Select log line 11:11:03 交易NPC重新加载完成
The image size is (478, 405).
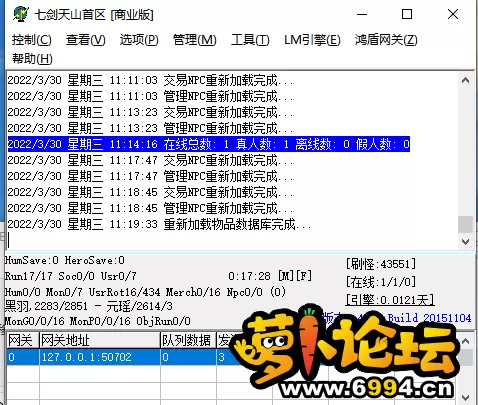150,80
